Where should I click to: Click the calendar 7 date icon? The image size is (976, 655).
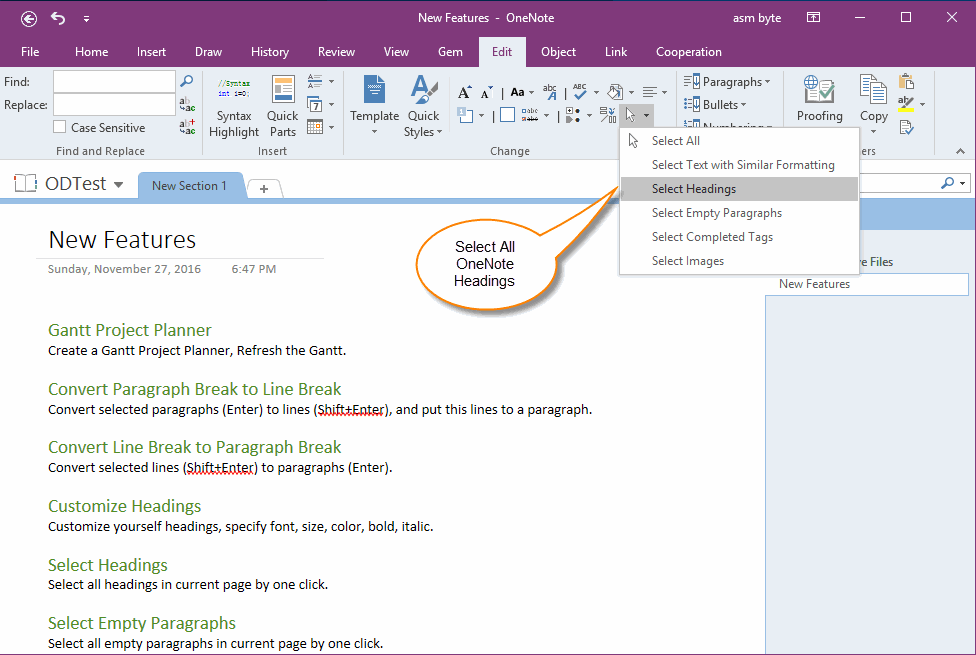click(x=315, y=104)
